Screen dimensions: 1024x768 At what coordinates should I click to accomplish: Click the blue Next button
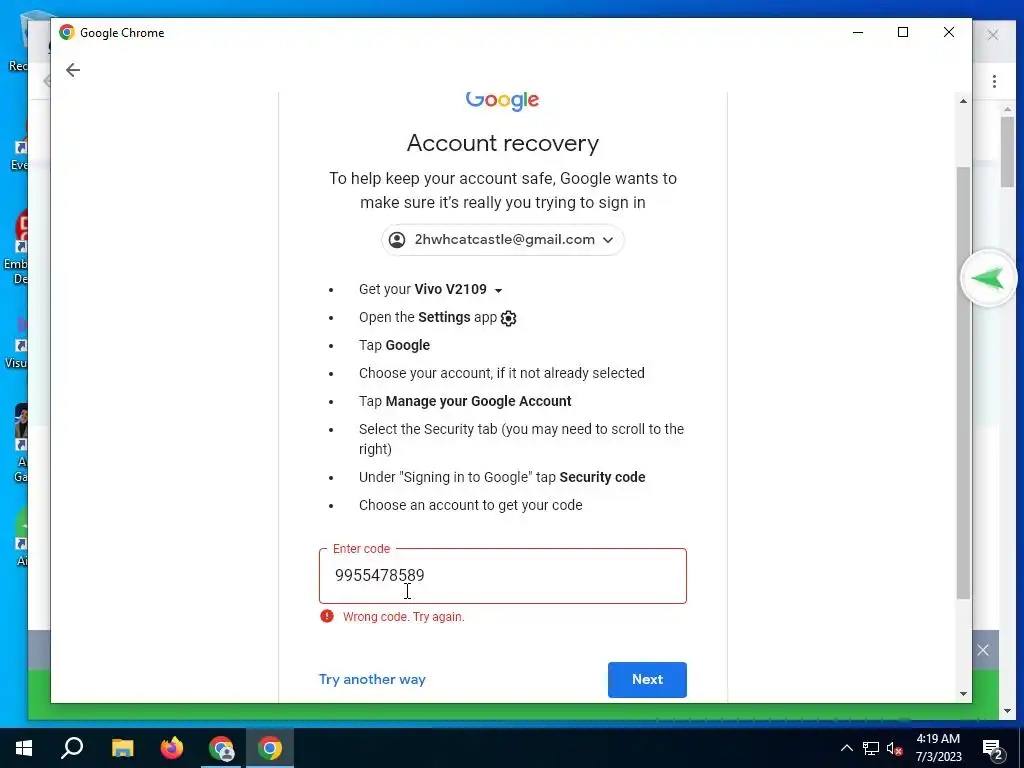click(647, 679)
